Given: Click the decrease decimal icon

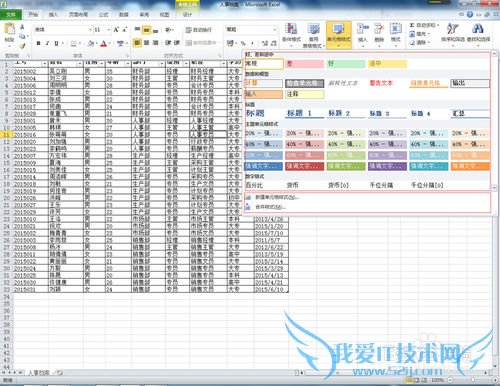Looking at the screenshot, I should 274,43.
